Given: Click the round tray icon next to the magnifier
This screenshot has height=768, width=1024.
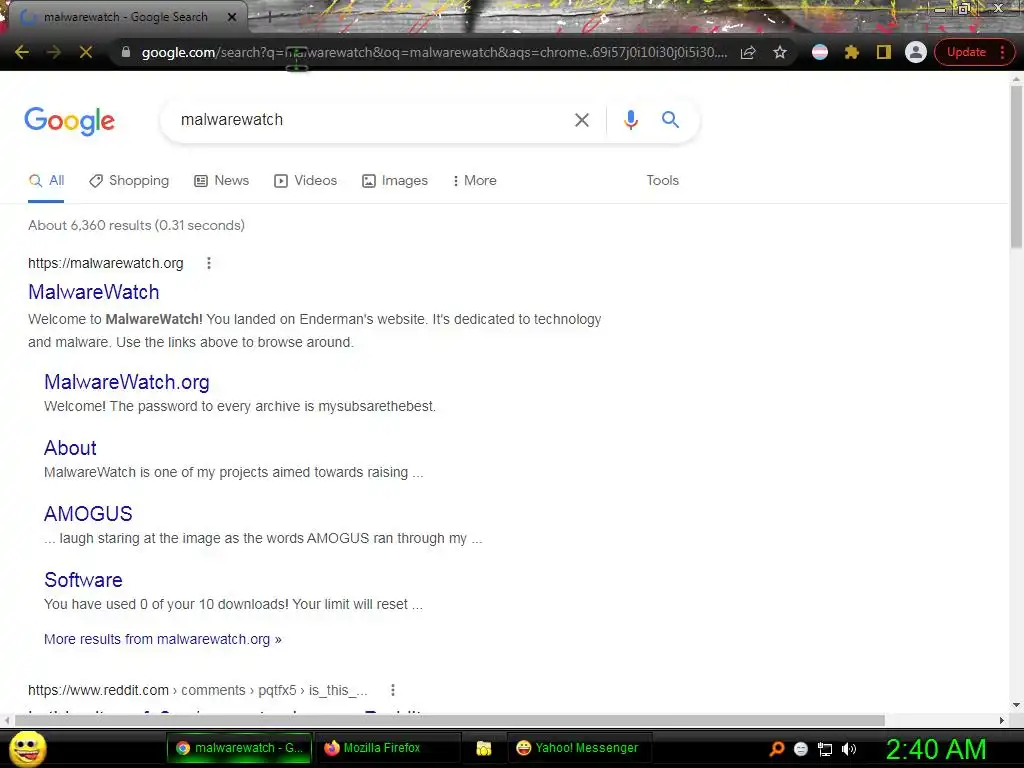Looking at the screenshot, I should pyautogui.click(x=801, y=749).
